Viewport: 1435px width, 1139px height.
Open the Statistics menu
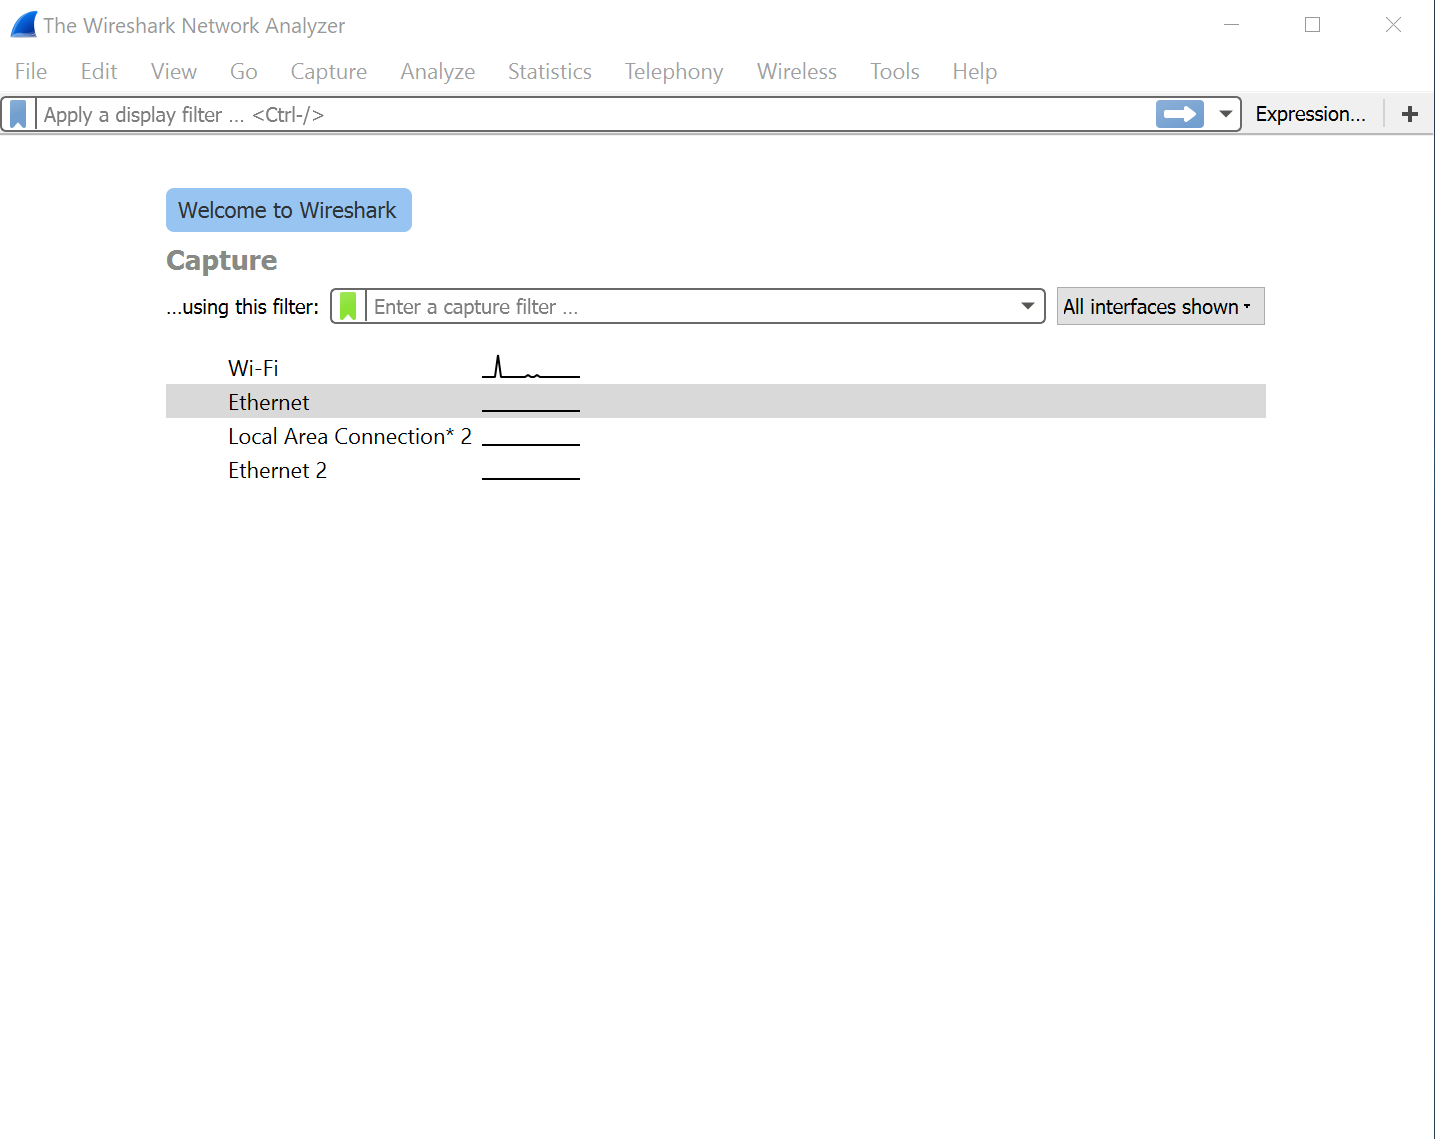[x=550, y=71]
